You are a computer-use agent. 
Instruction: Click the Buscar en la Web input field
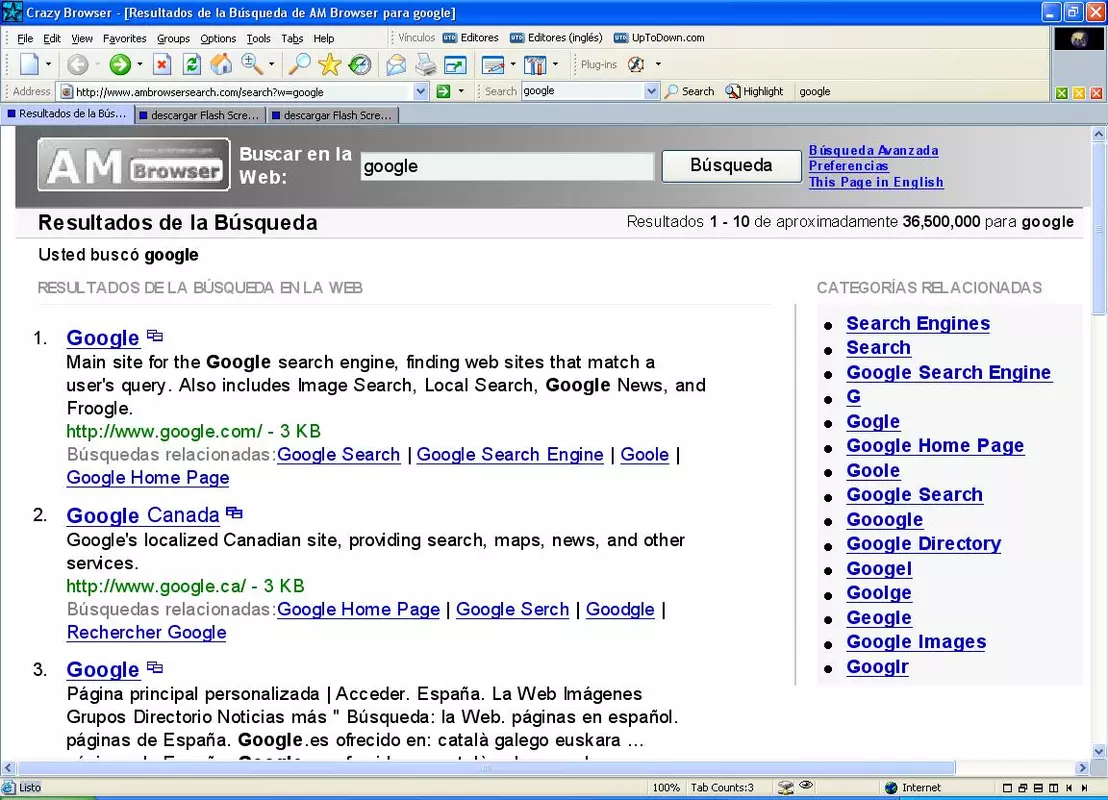(x=507, y=166)
